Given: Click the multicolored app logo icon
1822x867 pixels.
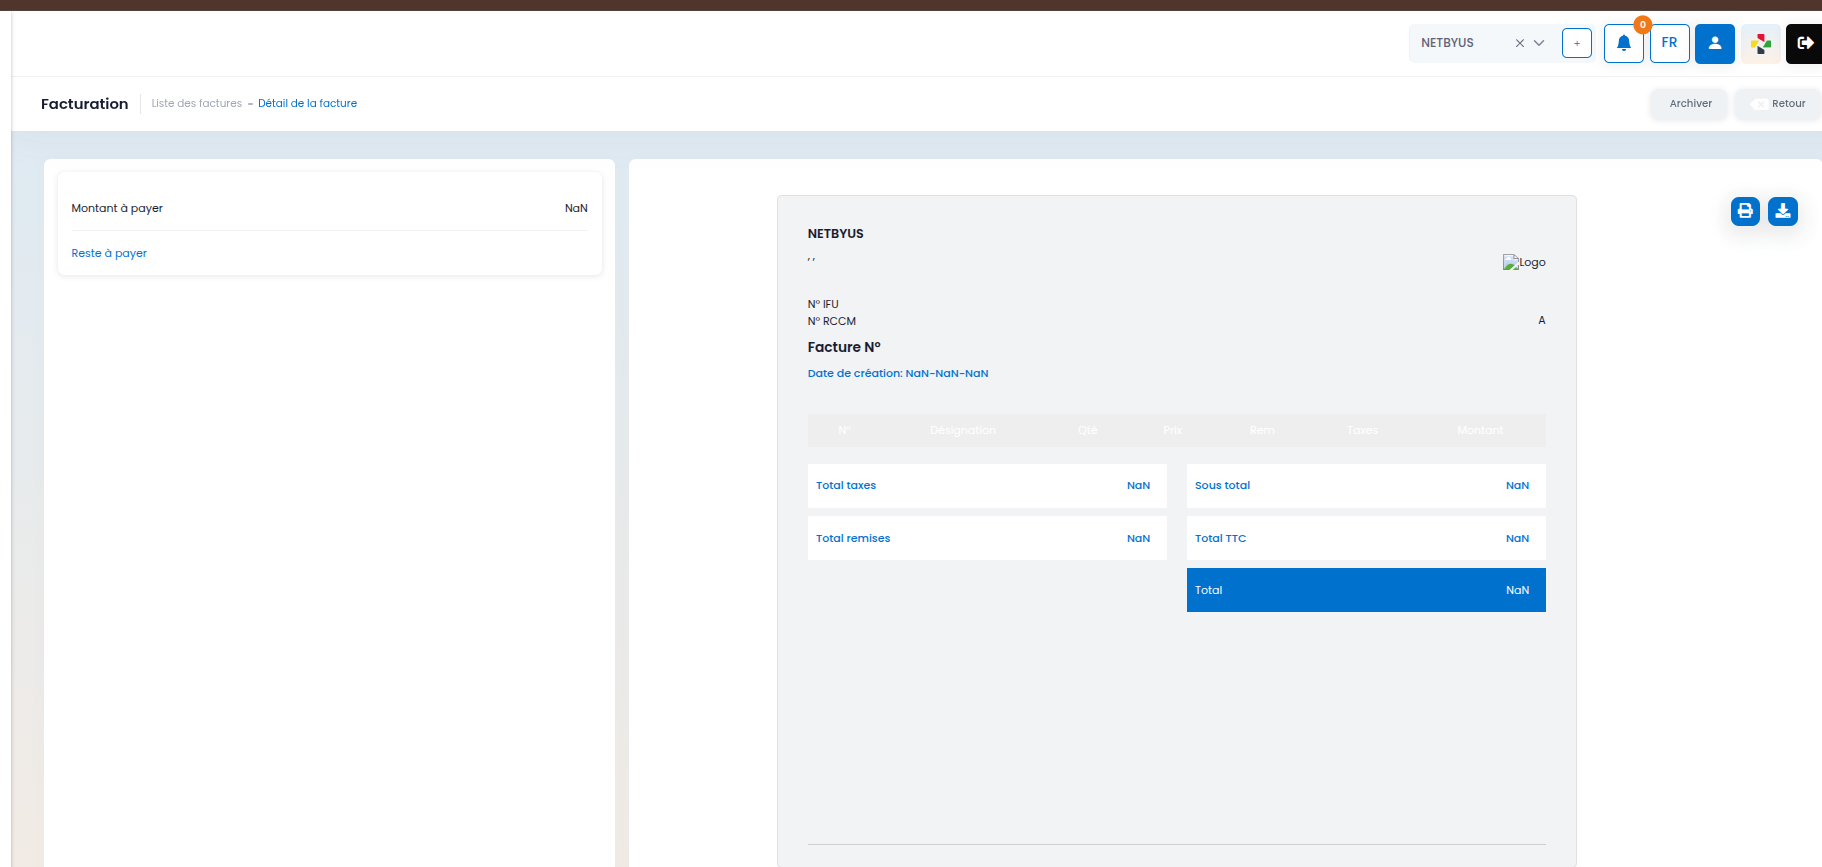Looking at the screenshot, I should pos(1761,43).
